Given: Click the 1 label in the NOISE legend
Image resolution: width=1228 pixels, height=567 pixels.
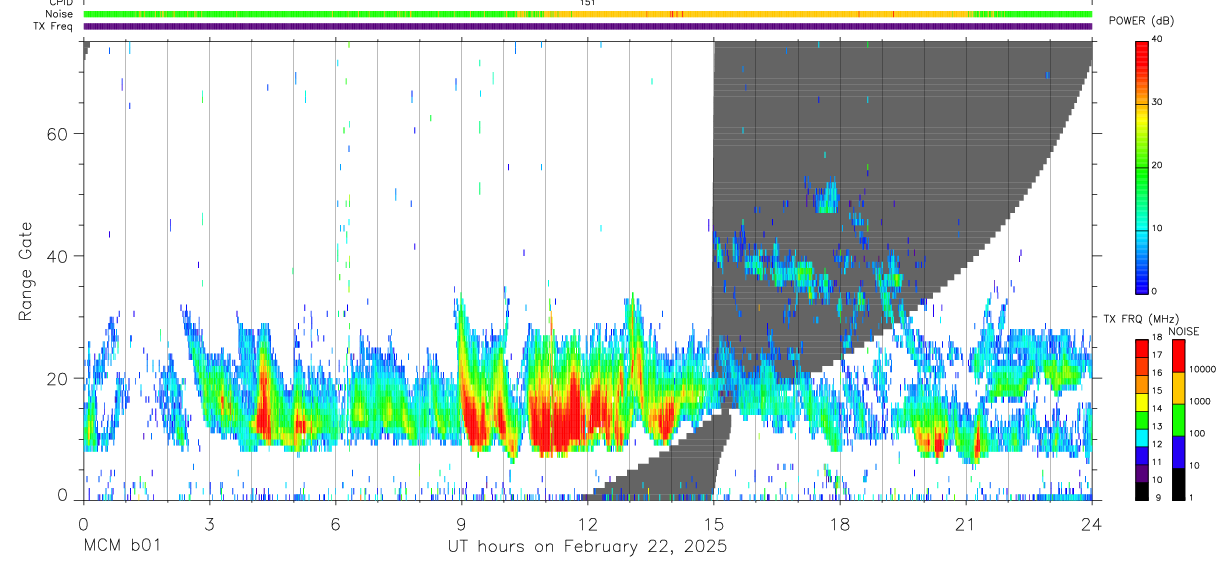Looking at the screenshot, I should [1189, 497].
